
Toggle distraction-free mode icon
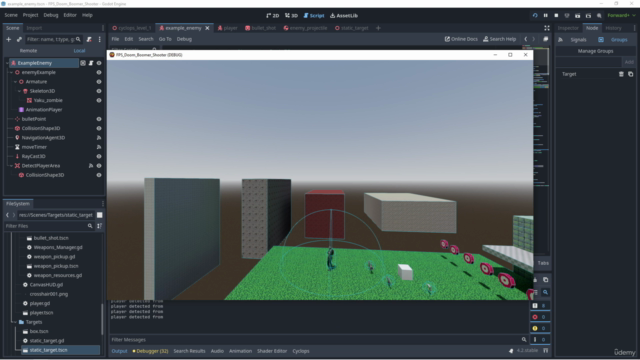pos(547,28)
